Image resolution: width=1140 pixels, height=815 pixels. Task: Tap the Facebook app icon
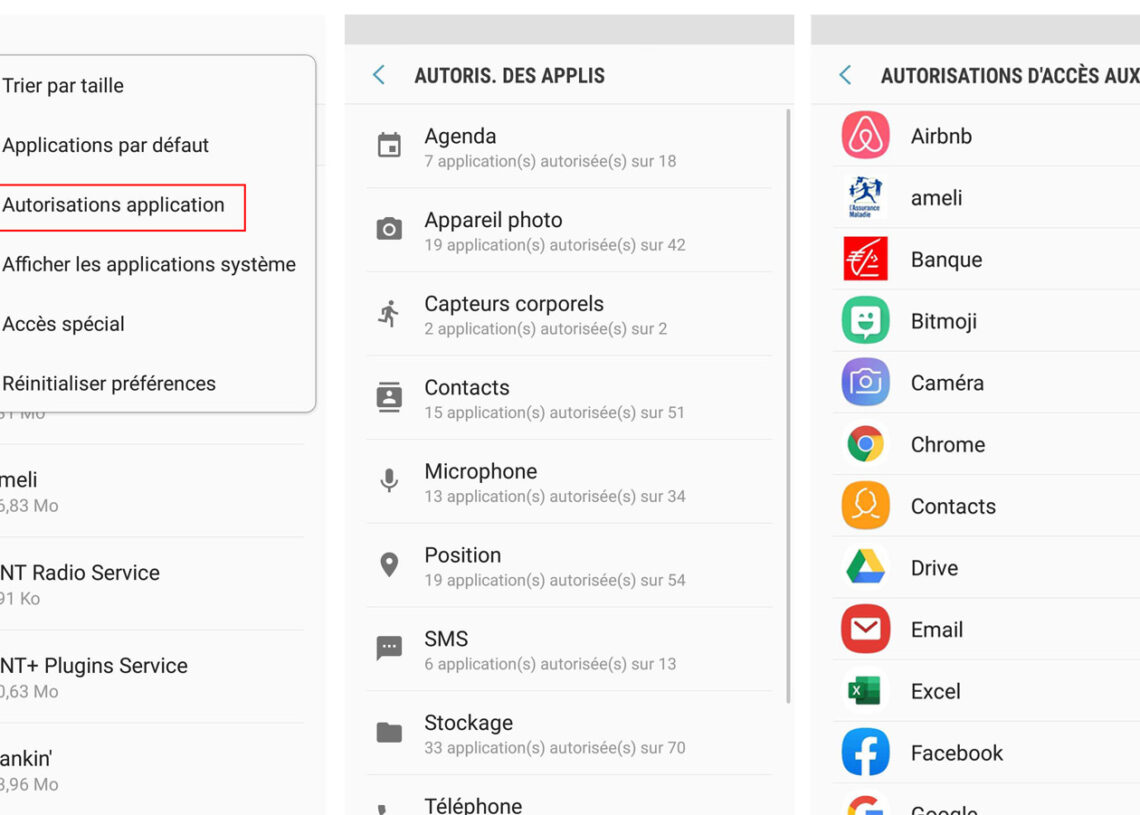865,753
